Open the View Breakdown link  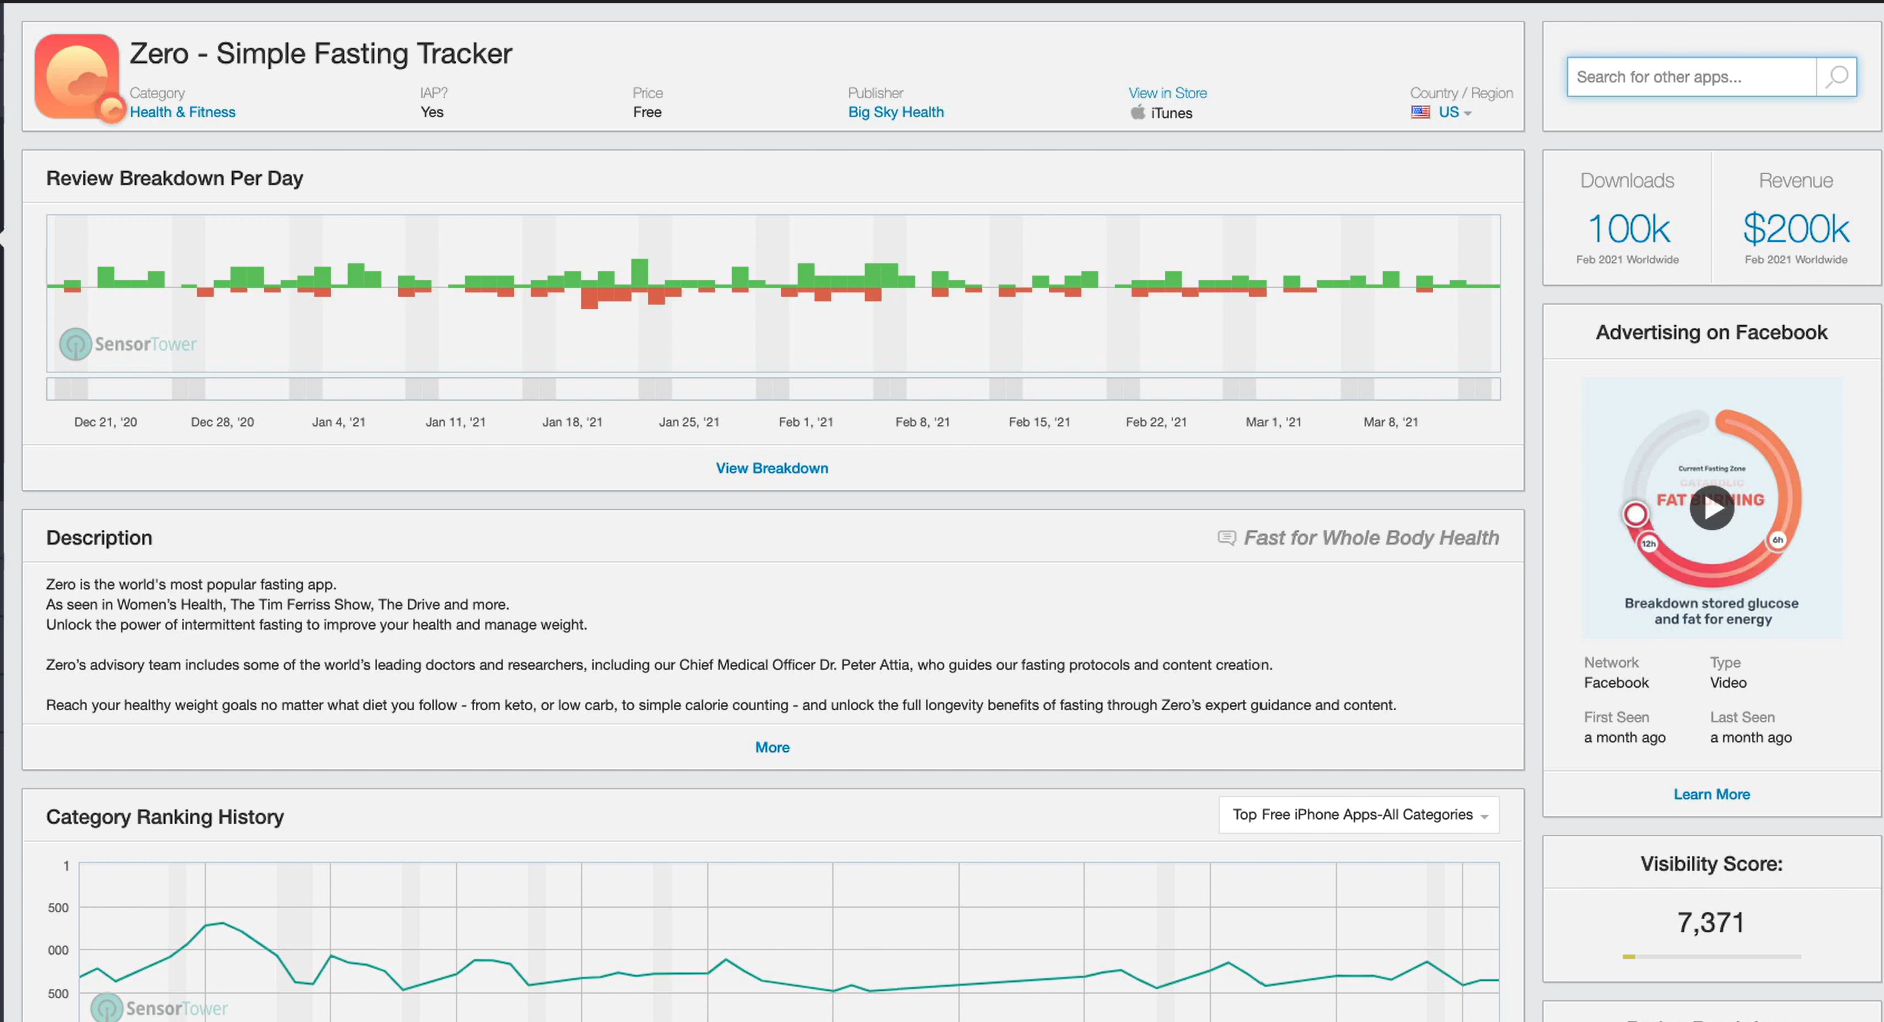tap(772, 468)
